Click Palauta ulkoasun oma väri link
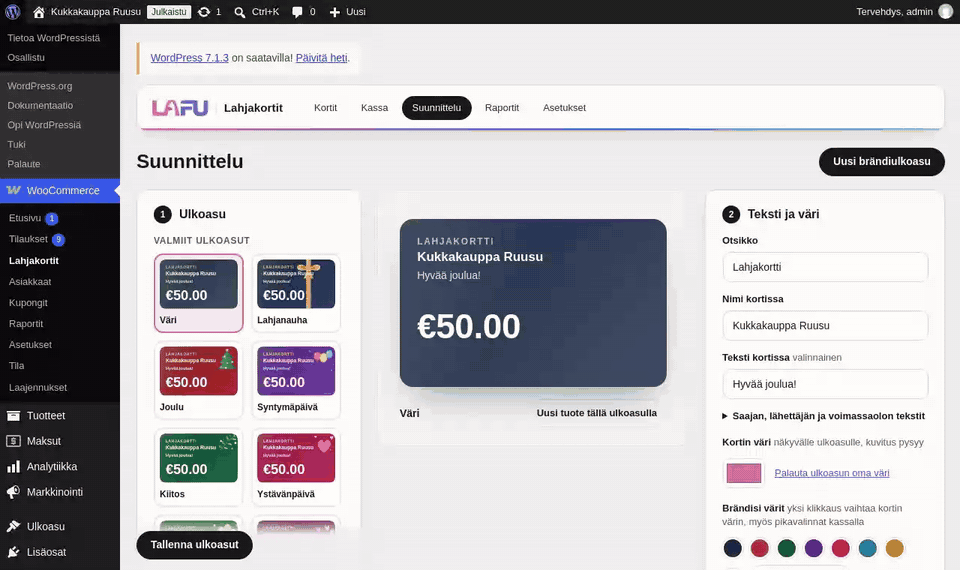960x570 pixels. pyautogui.click(x=831, y=473)
